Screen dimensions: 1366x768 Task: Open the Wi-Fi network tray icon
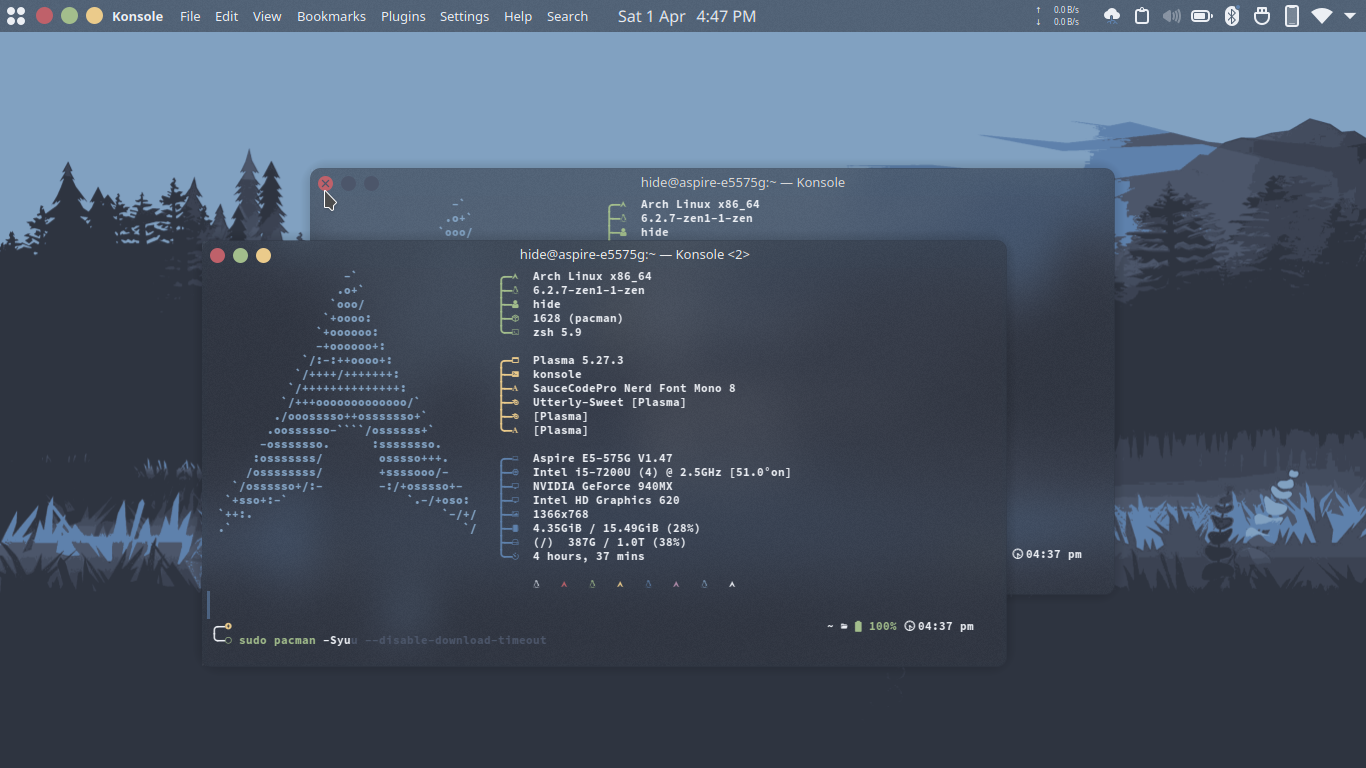tap(1322, 16)
